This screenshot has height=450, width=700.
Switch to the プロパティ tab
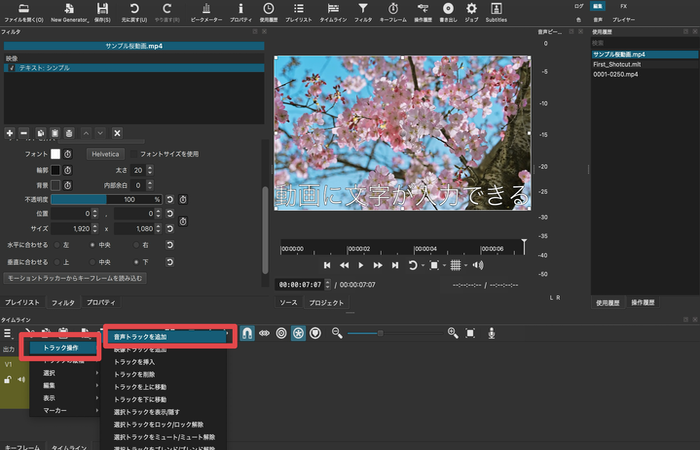pos(100,302)
